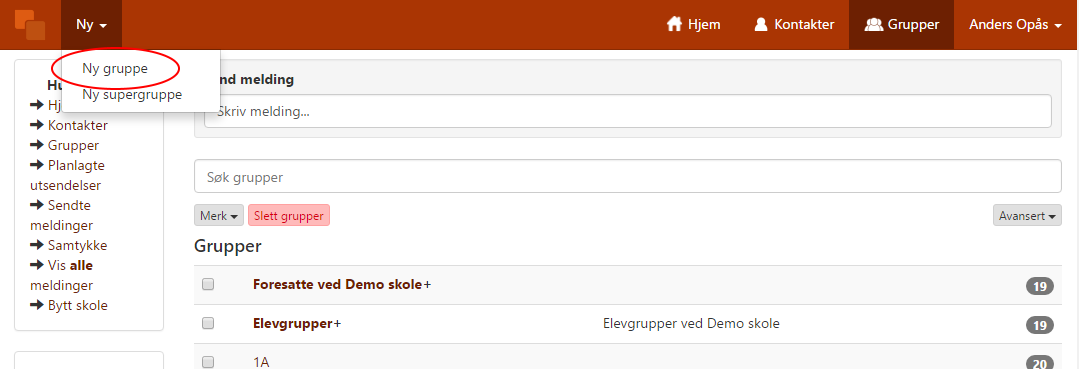The height and width of the screenshot is (383, 1079).
Task: Tick the checkbox for group 1A
Action: tap(208, 362)
